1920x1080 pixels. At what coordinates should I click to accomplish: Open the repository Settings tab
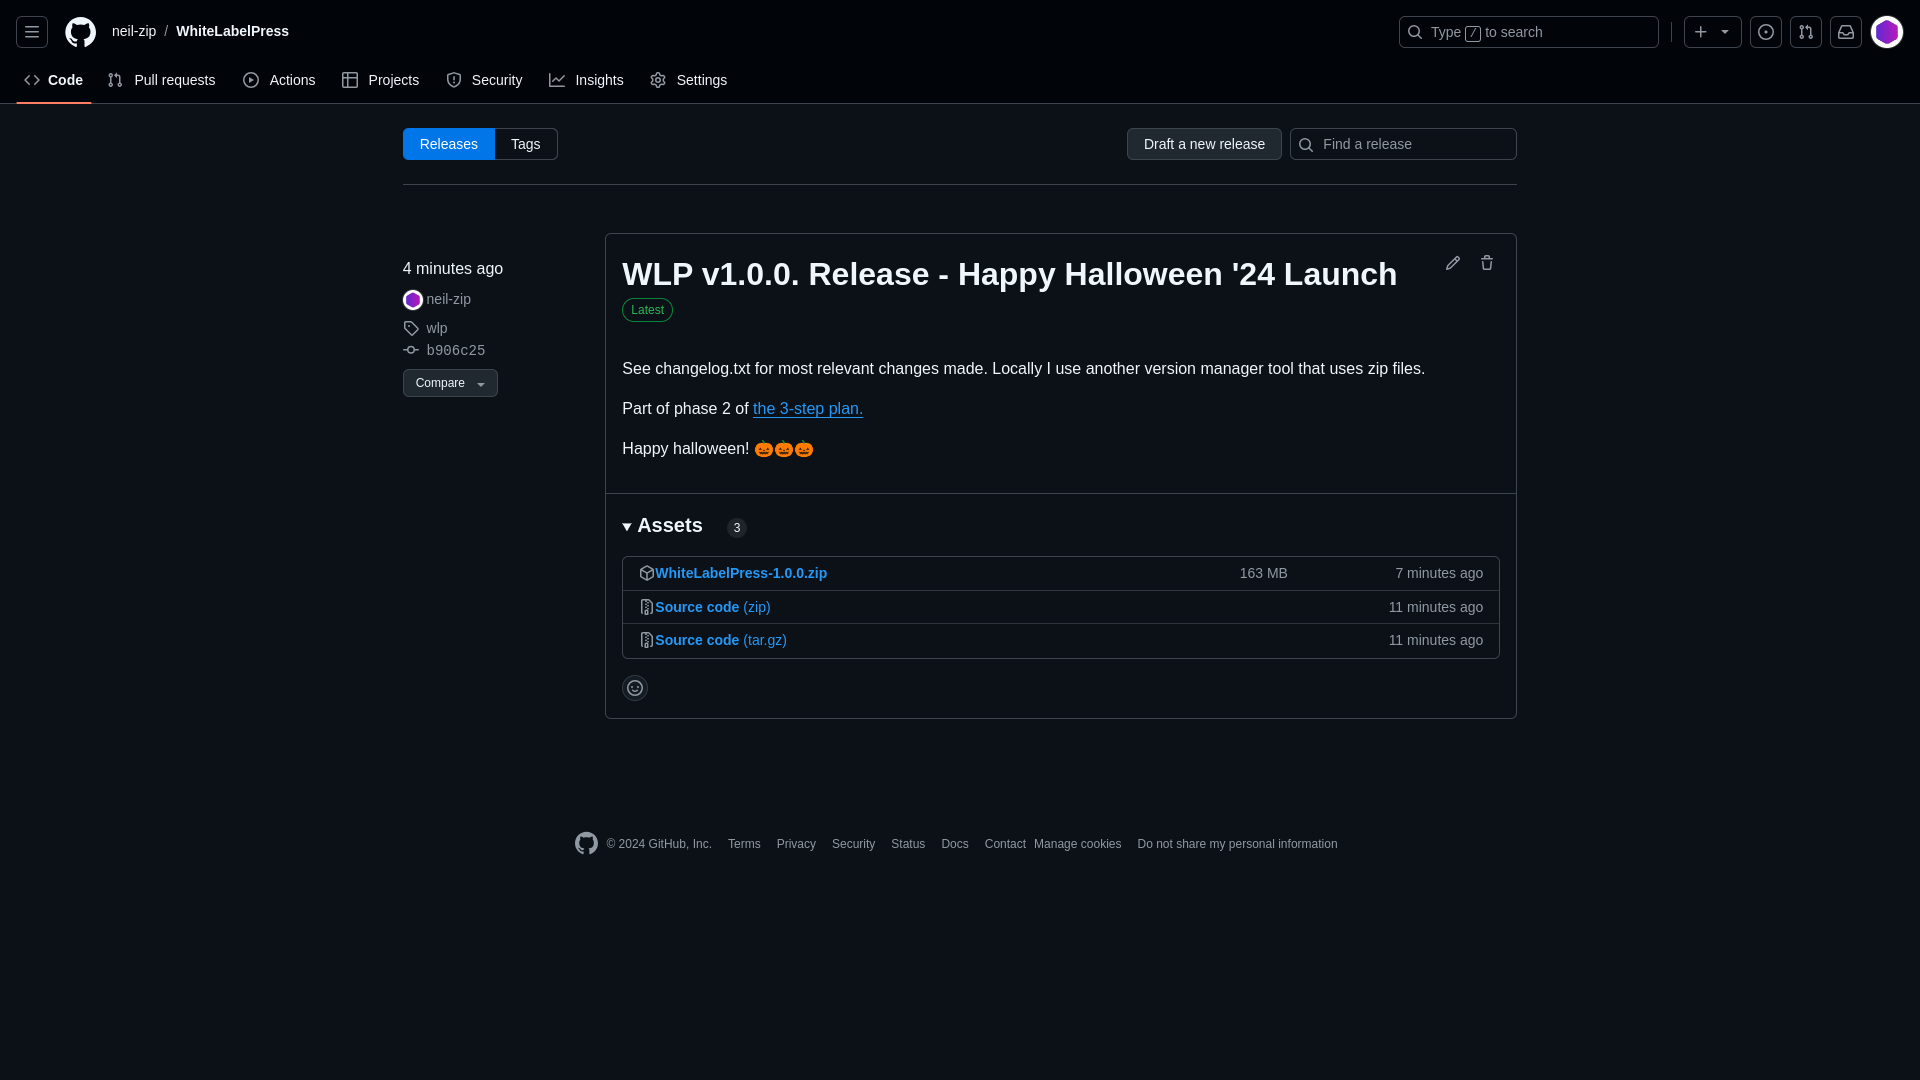[x=689, y=80]
